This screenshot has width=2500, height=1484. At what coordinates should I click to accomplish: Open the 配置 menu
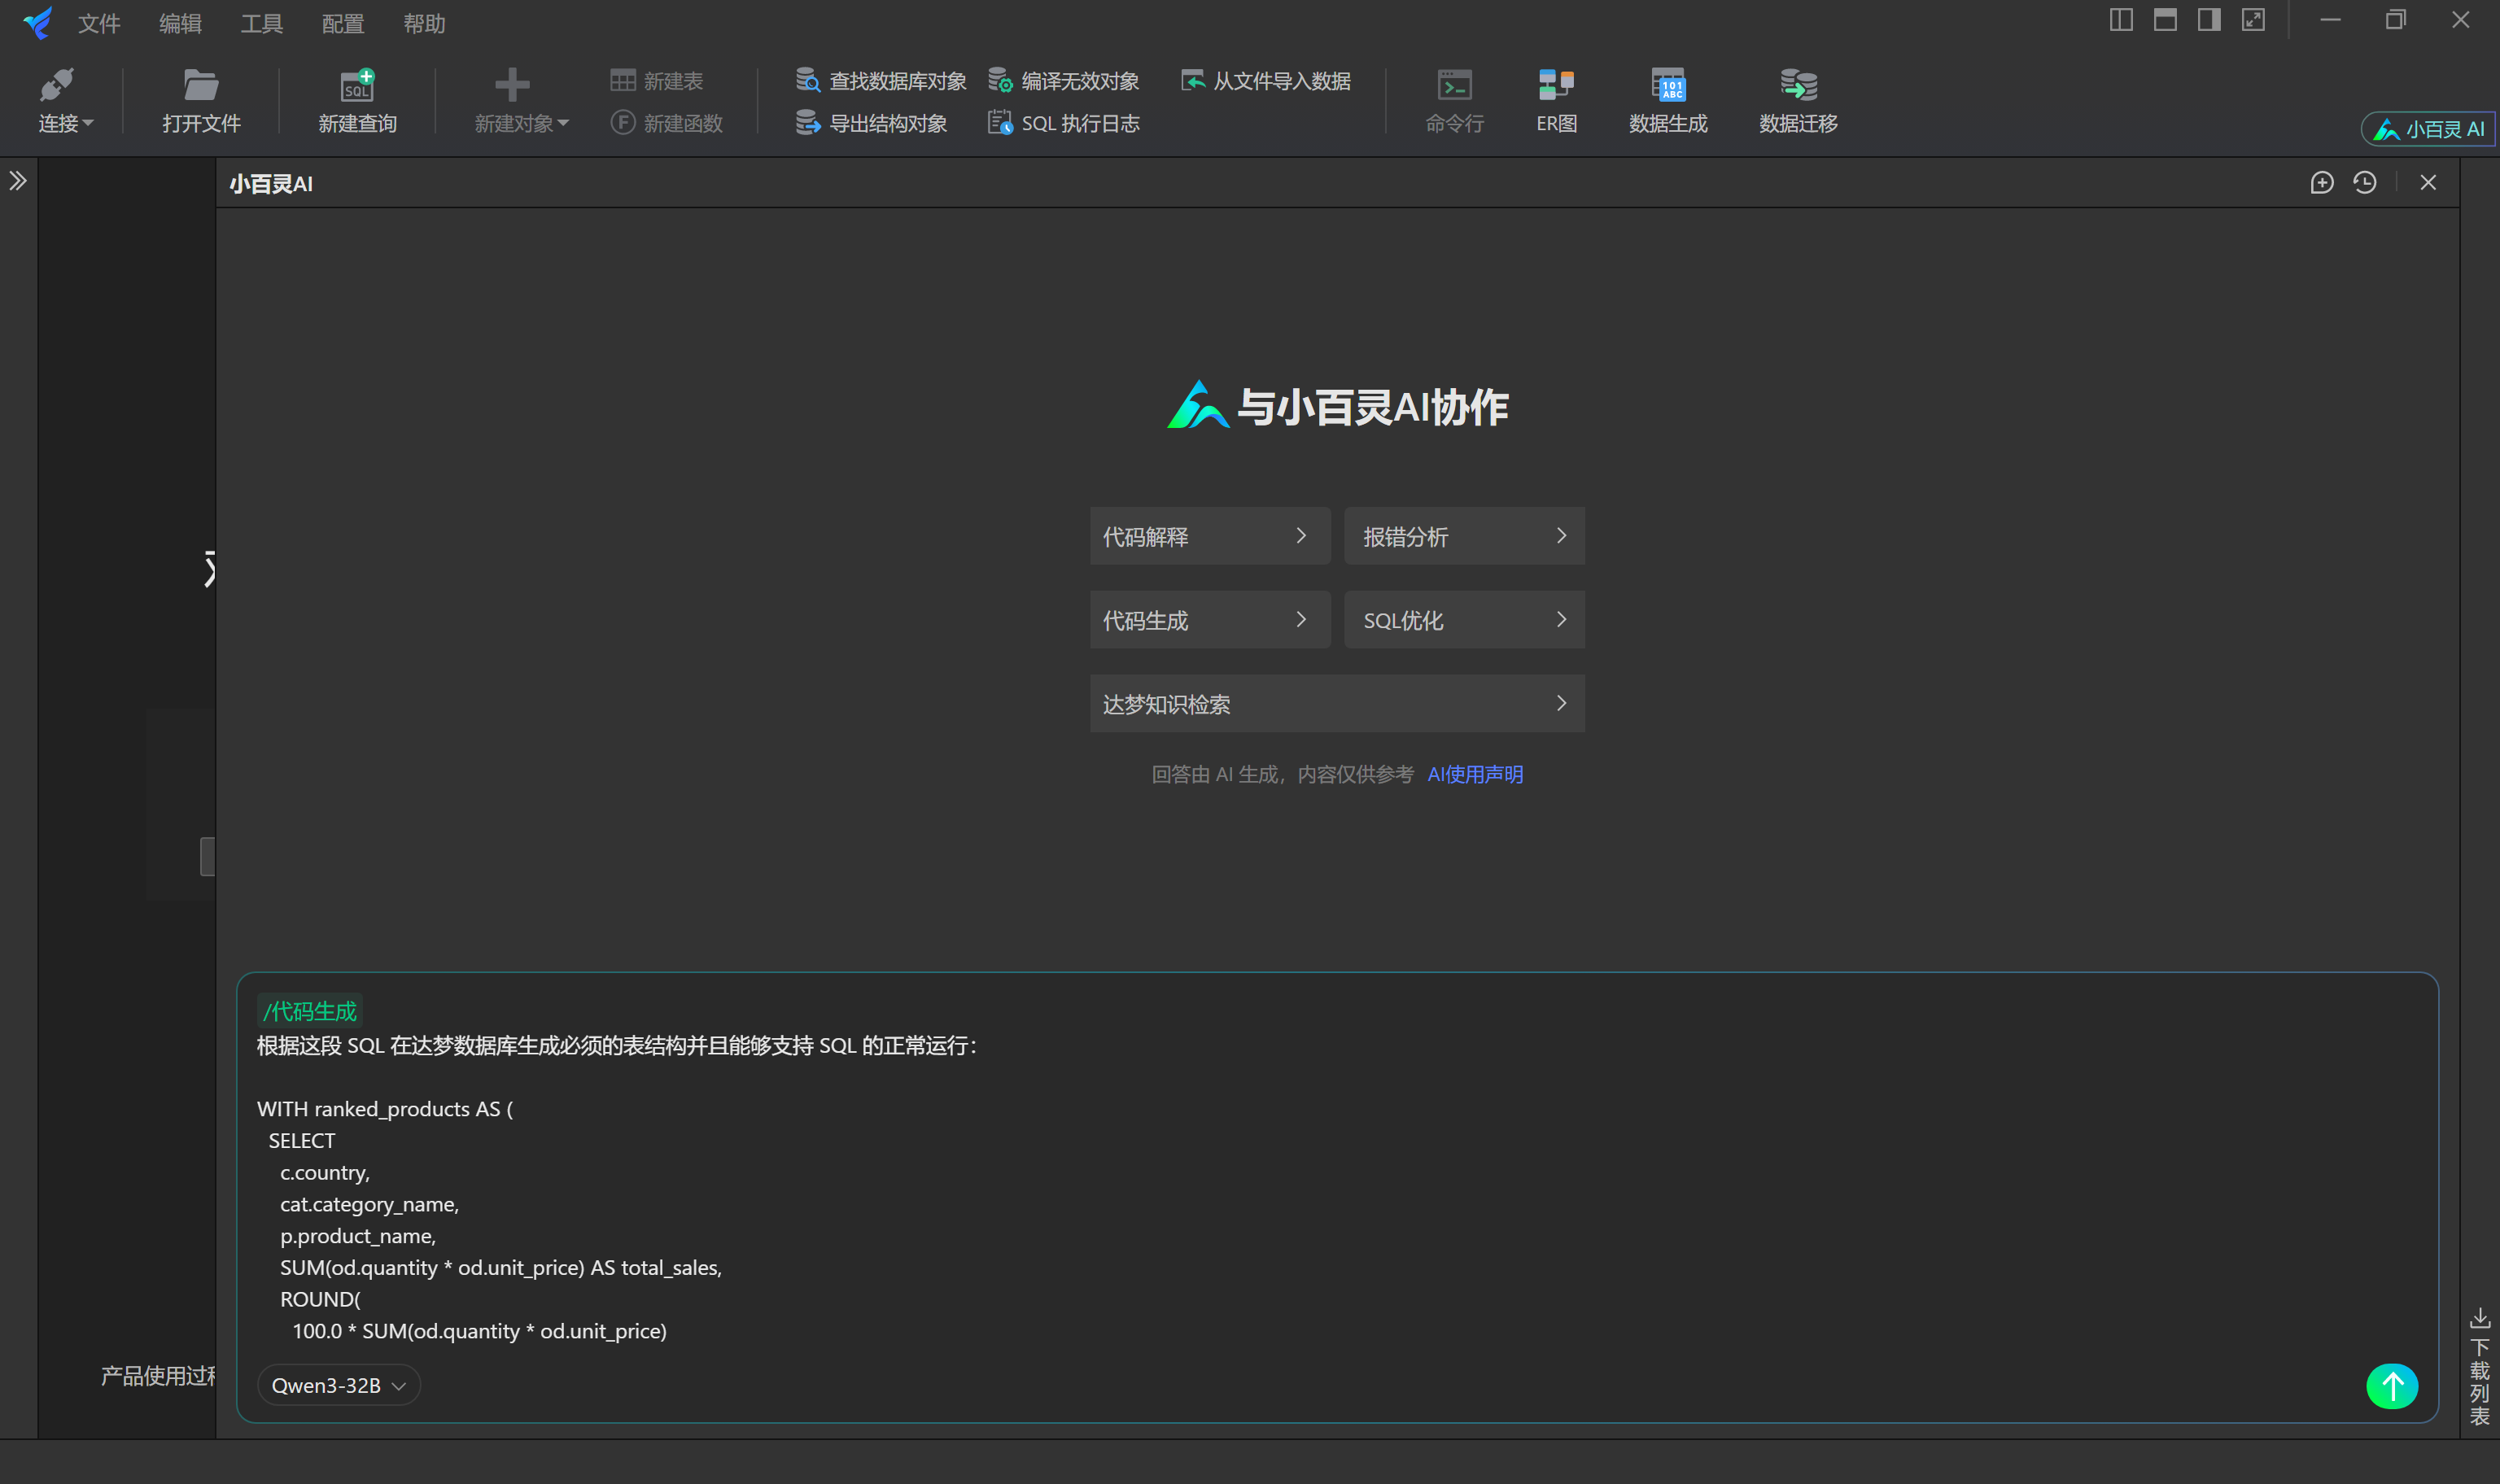tap(341, 23)
